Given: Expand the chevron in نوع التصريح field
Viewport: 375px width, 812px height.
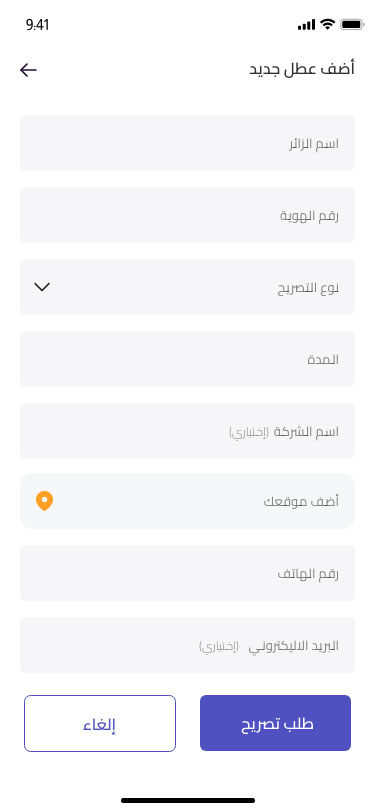Looking at the screenshot, I should [41, 287].
